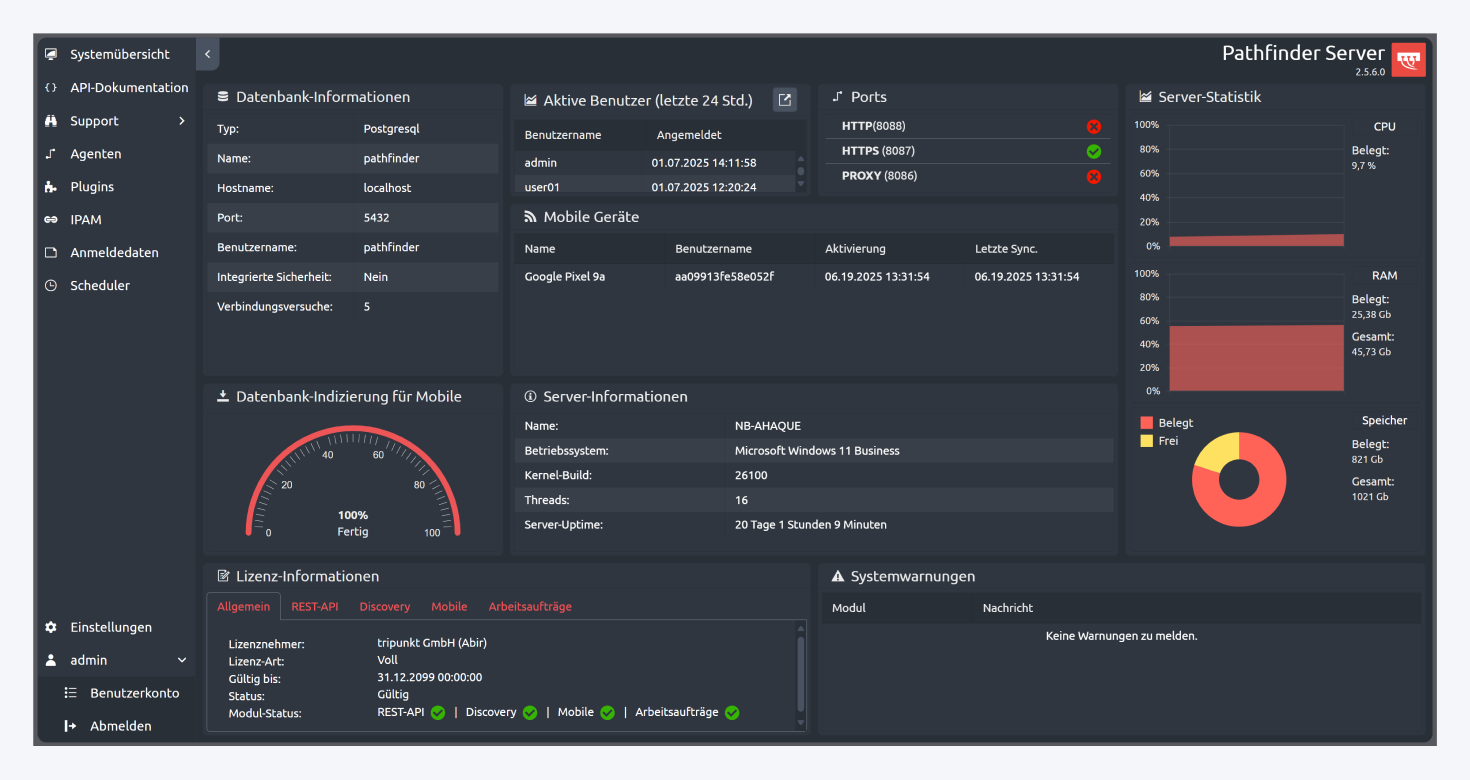Toggle the HTTP port 8088 status
Image resolution: width=1470 pixels, height=780 pixels.
pos(1094,126)
